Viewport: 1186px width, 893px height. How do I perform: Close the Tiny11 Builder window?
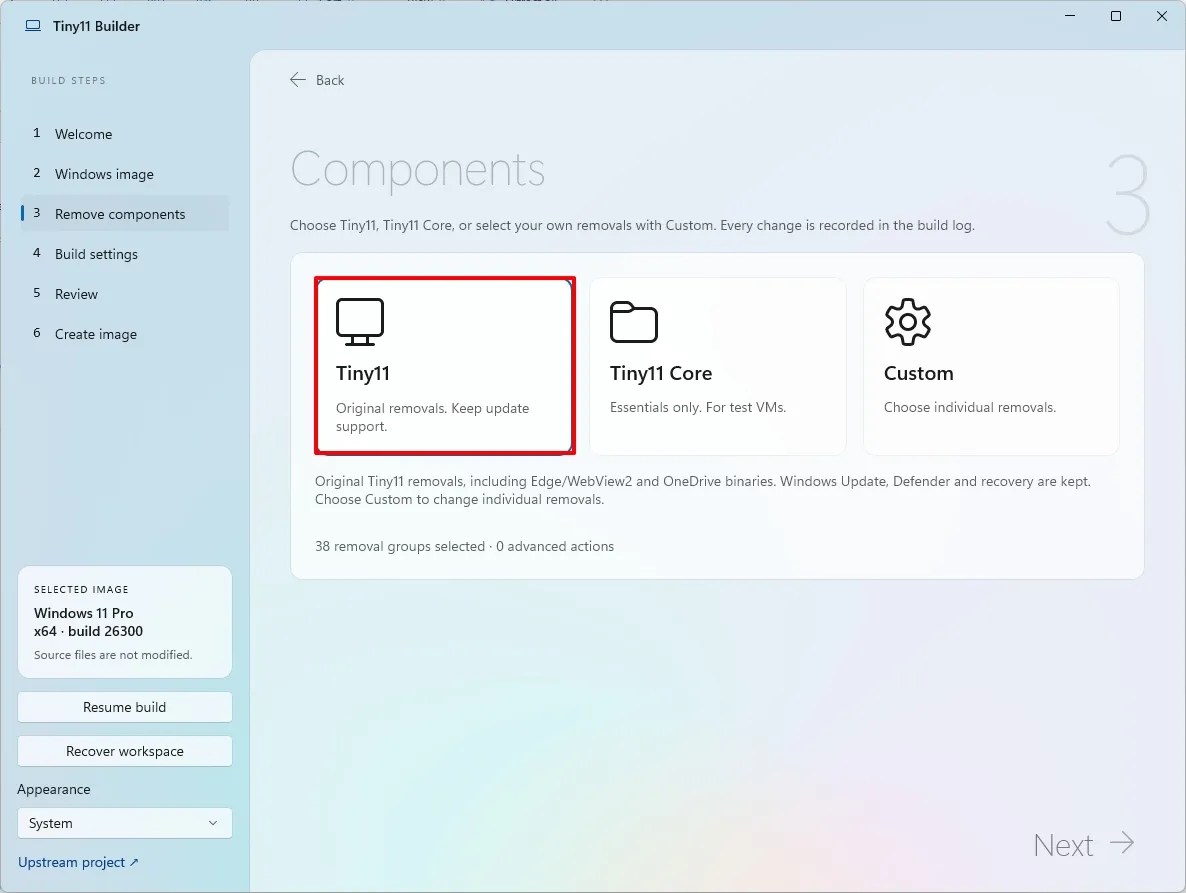tap(1162, 16)
